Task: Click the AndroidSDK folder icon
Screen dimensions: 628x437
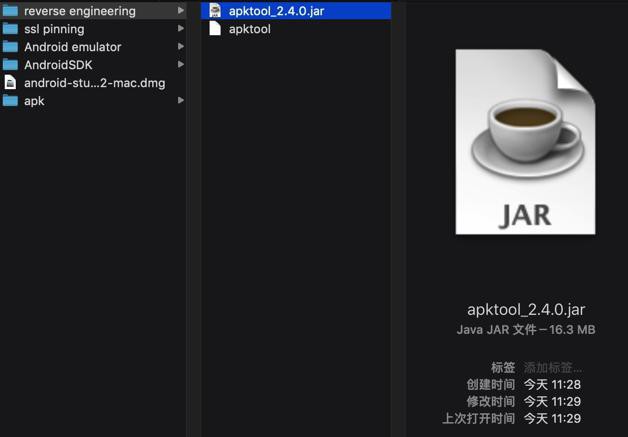Action: 10,65
